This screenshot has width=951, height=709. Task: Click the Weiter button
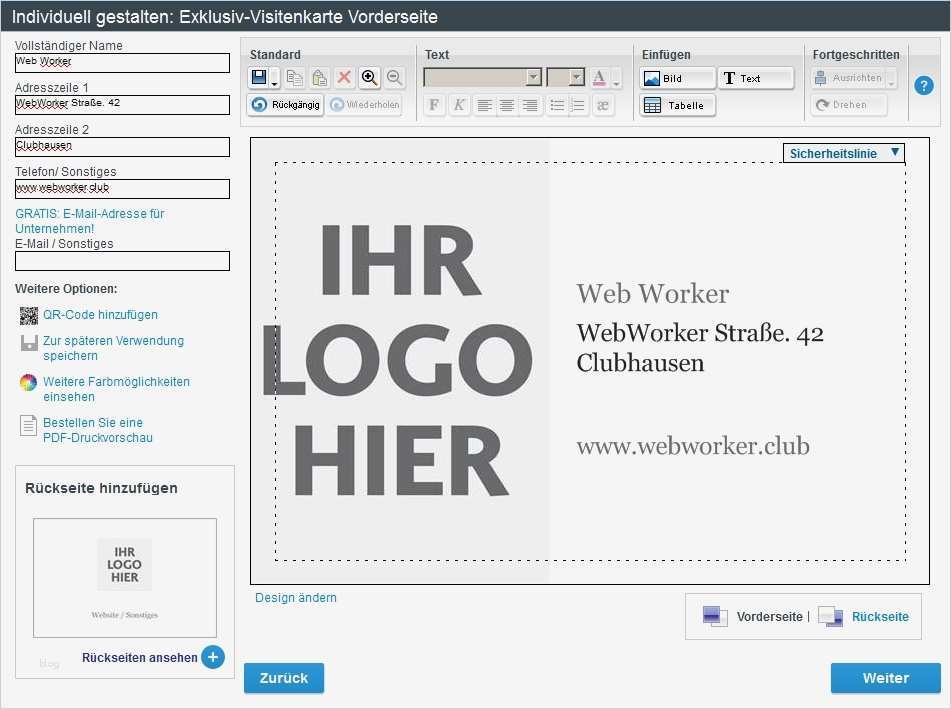pos(885,677)
